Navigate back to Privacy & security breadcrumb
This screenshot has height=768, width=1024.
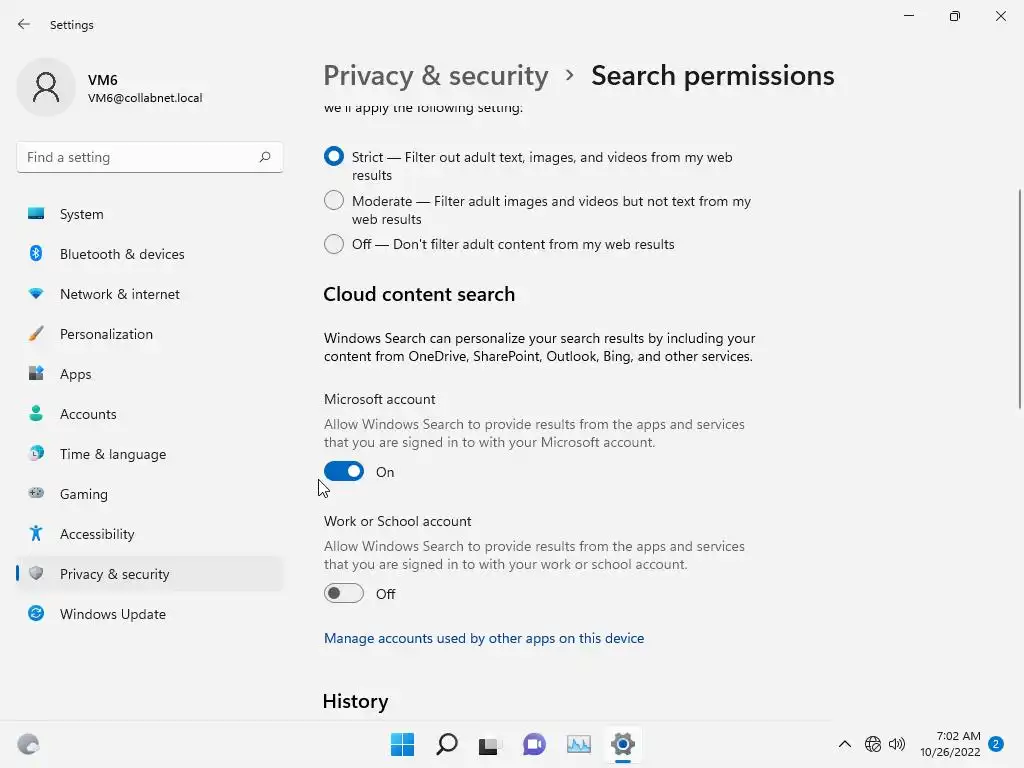click(x=436, y=76)
